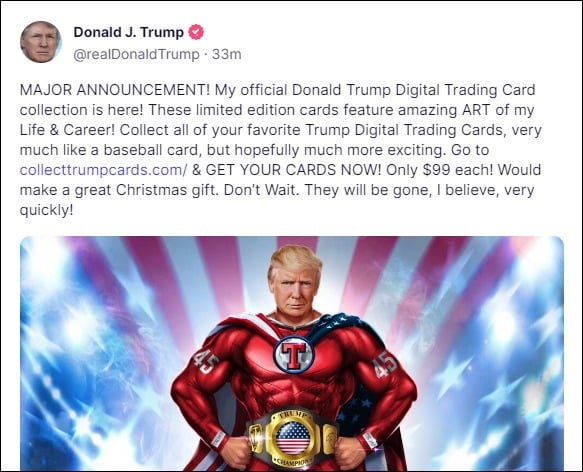Image resolution: width=583 pixels, height=472 pixels.
Task: Click the 45 on the left shoulder
Action: point(205,361)
